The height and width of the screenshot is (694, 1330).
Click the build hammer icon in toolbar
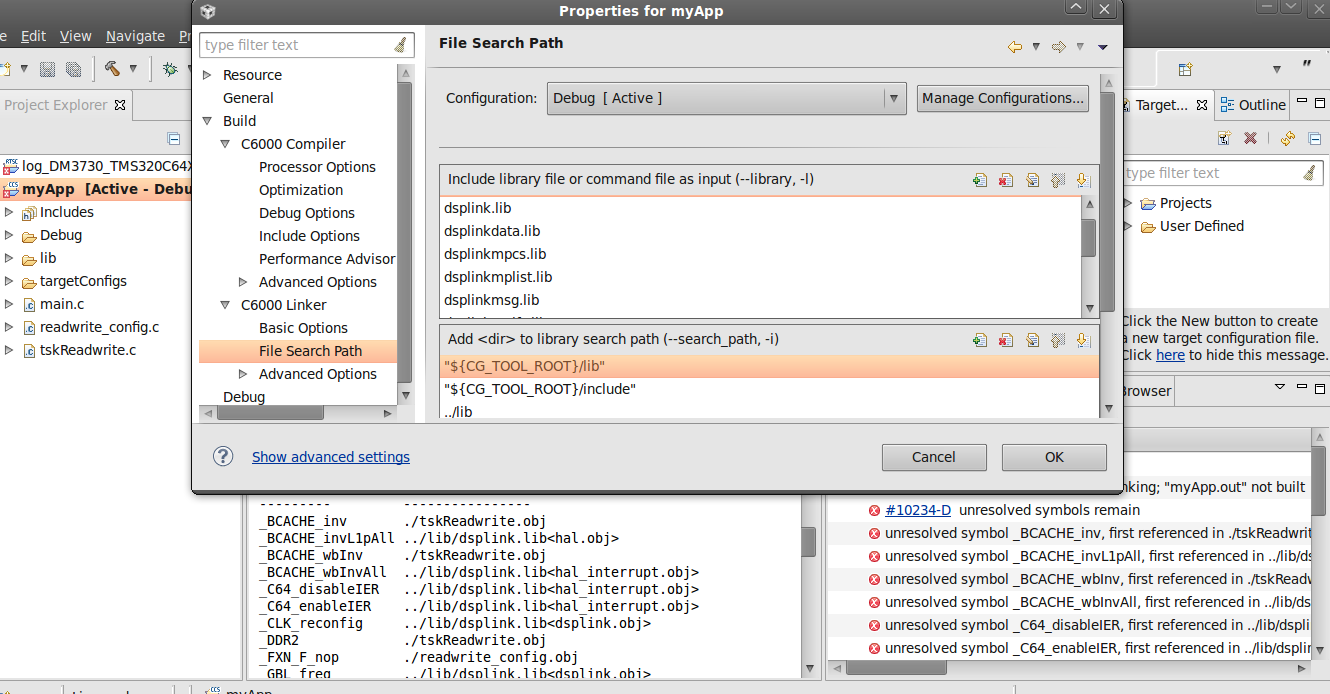[x=112, y=69]
